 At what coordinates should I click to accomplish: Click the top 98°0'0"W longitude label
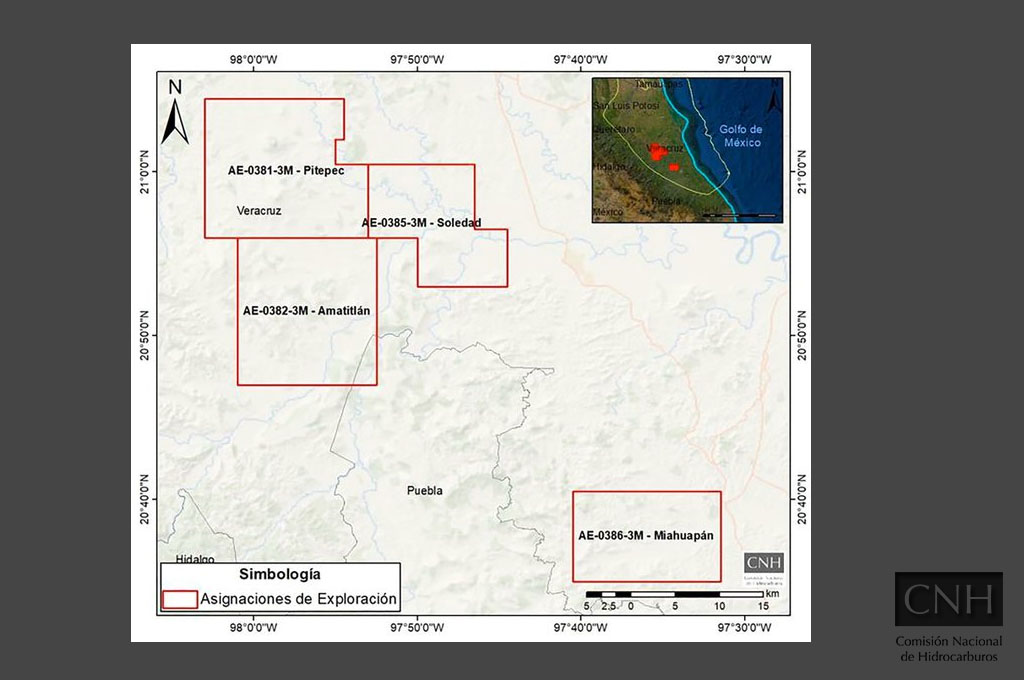point(253,59)
